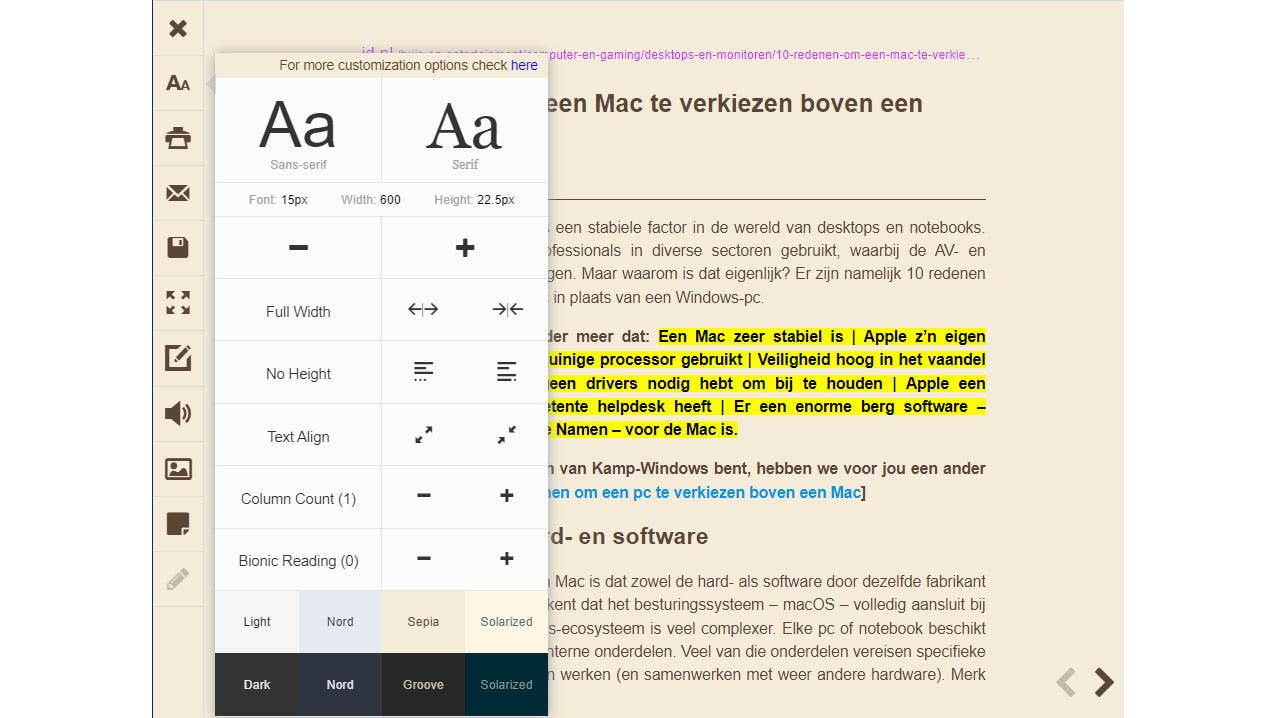Click the Full Width option
The image size is (1276, 718).
coord(298,311)
